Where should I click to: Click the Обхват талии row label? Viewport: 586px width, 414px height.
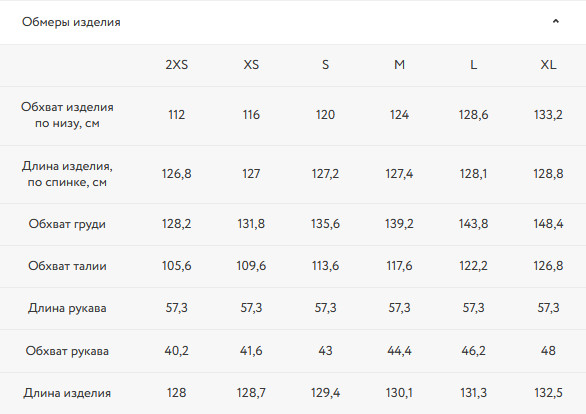pos(67,266)
